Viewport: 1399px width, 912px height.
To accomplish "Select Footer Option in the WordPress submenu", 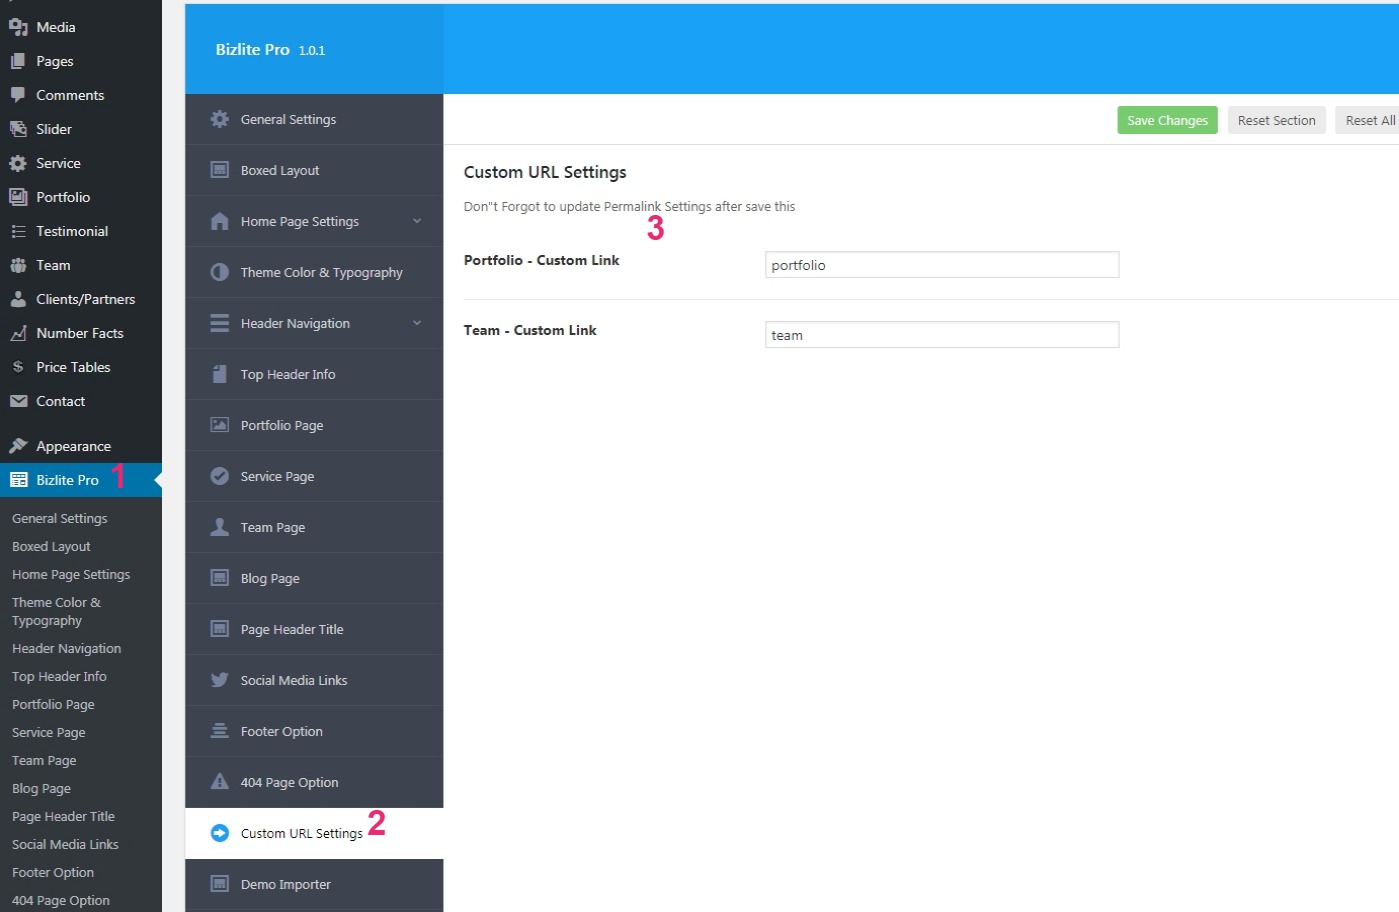I will coord(53,872).
